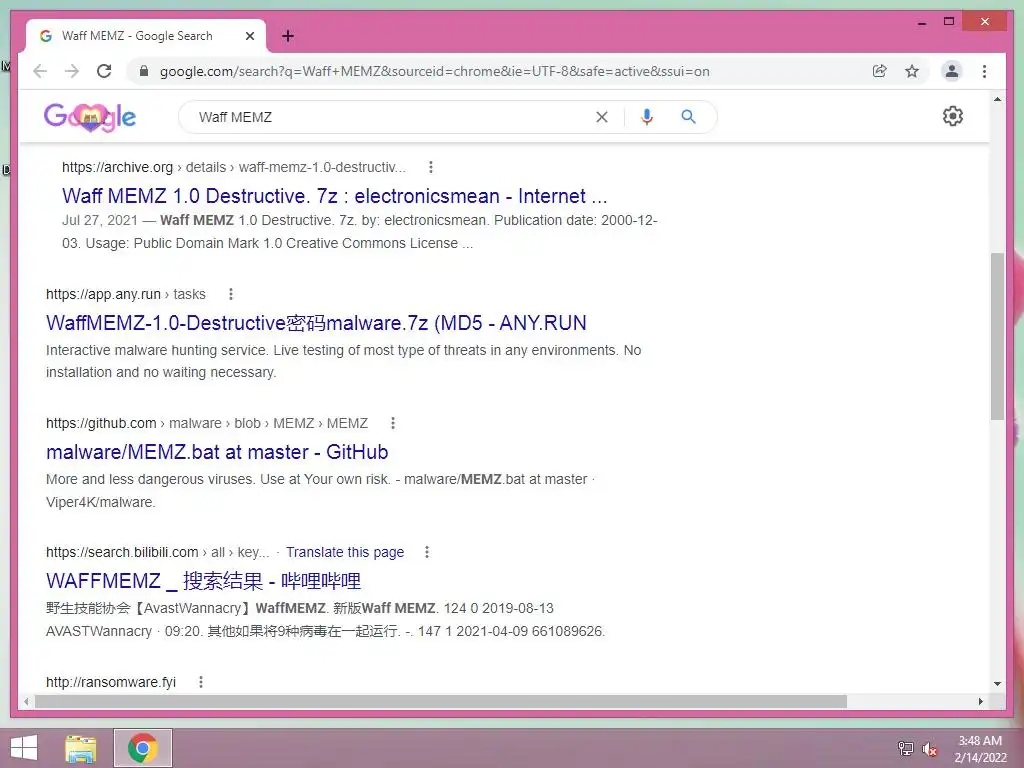
Task: Click the horizontal scroll right arrow
Action: pos(980,701)
